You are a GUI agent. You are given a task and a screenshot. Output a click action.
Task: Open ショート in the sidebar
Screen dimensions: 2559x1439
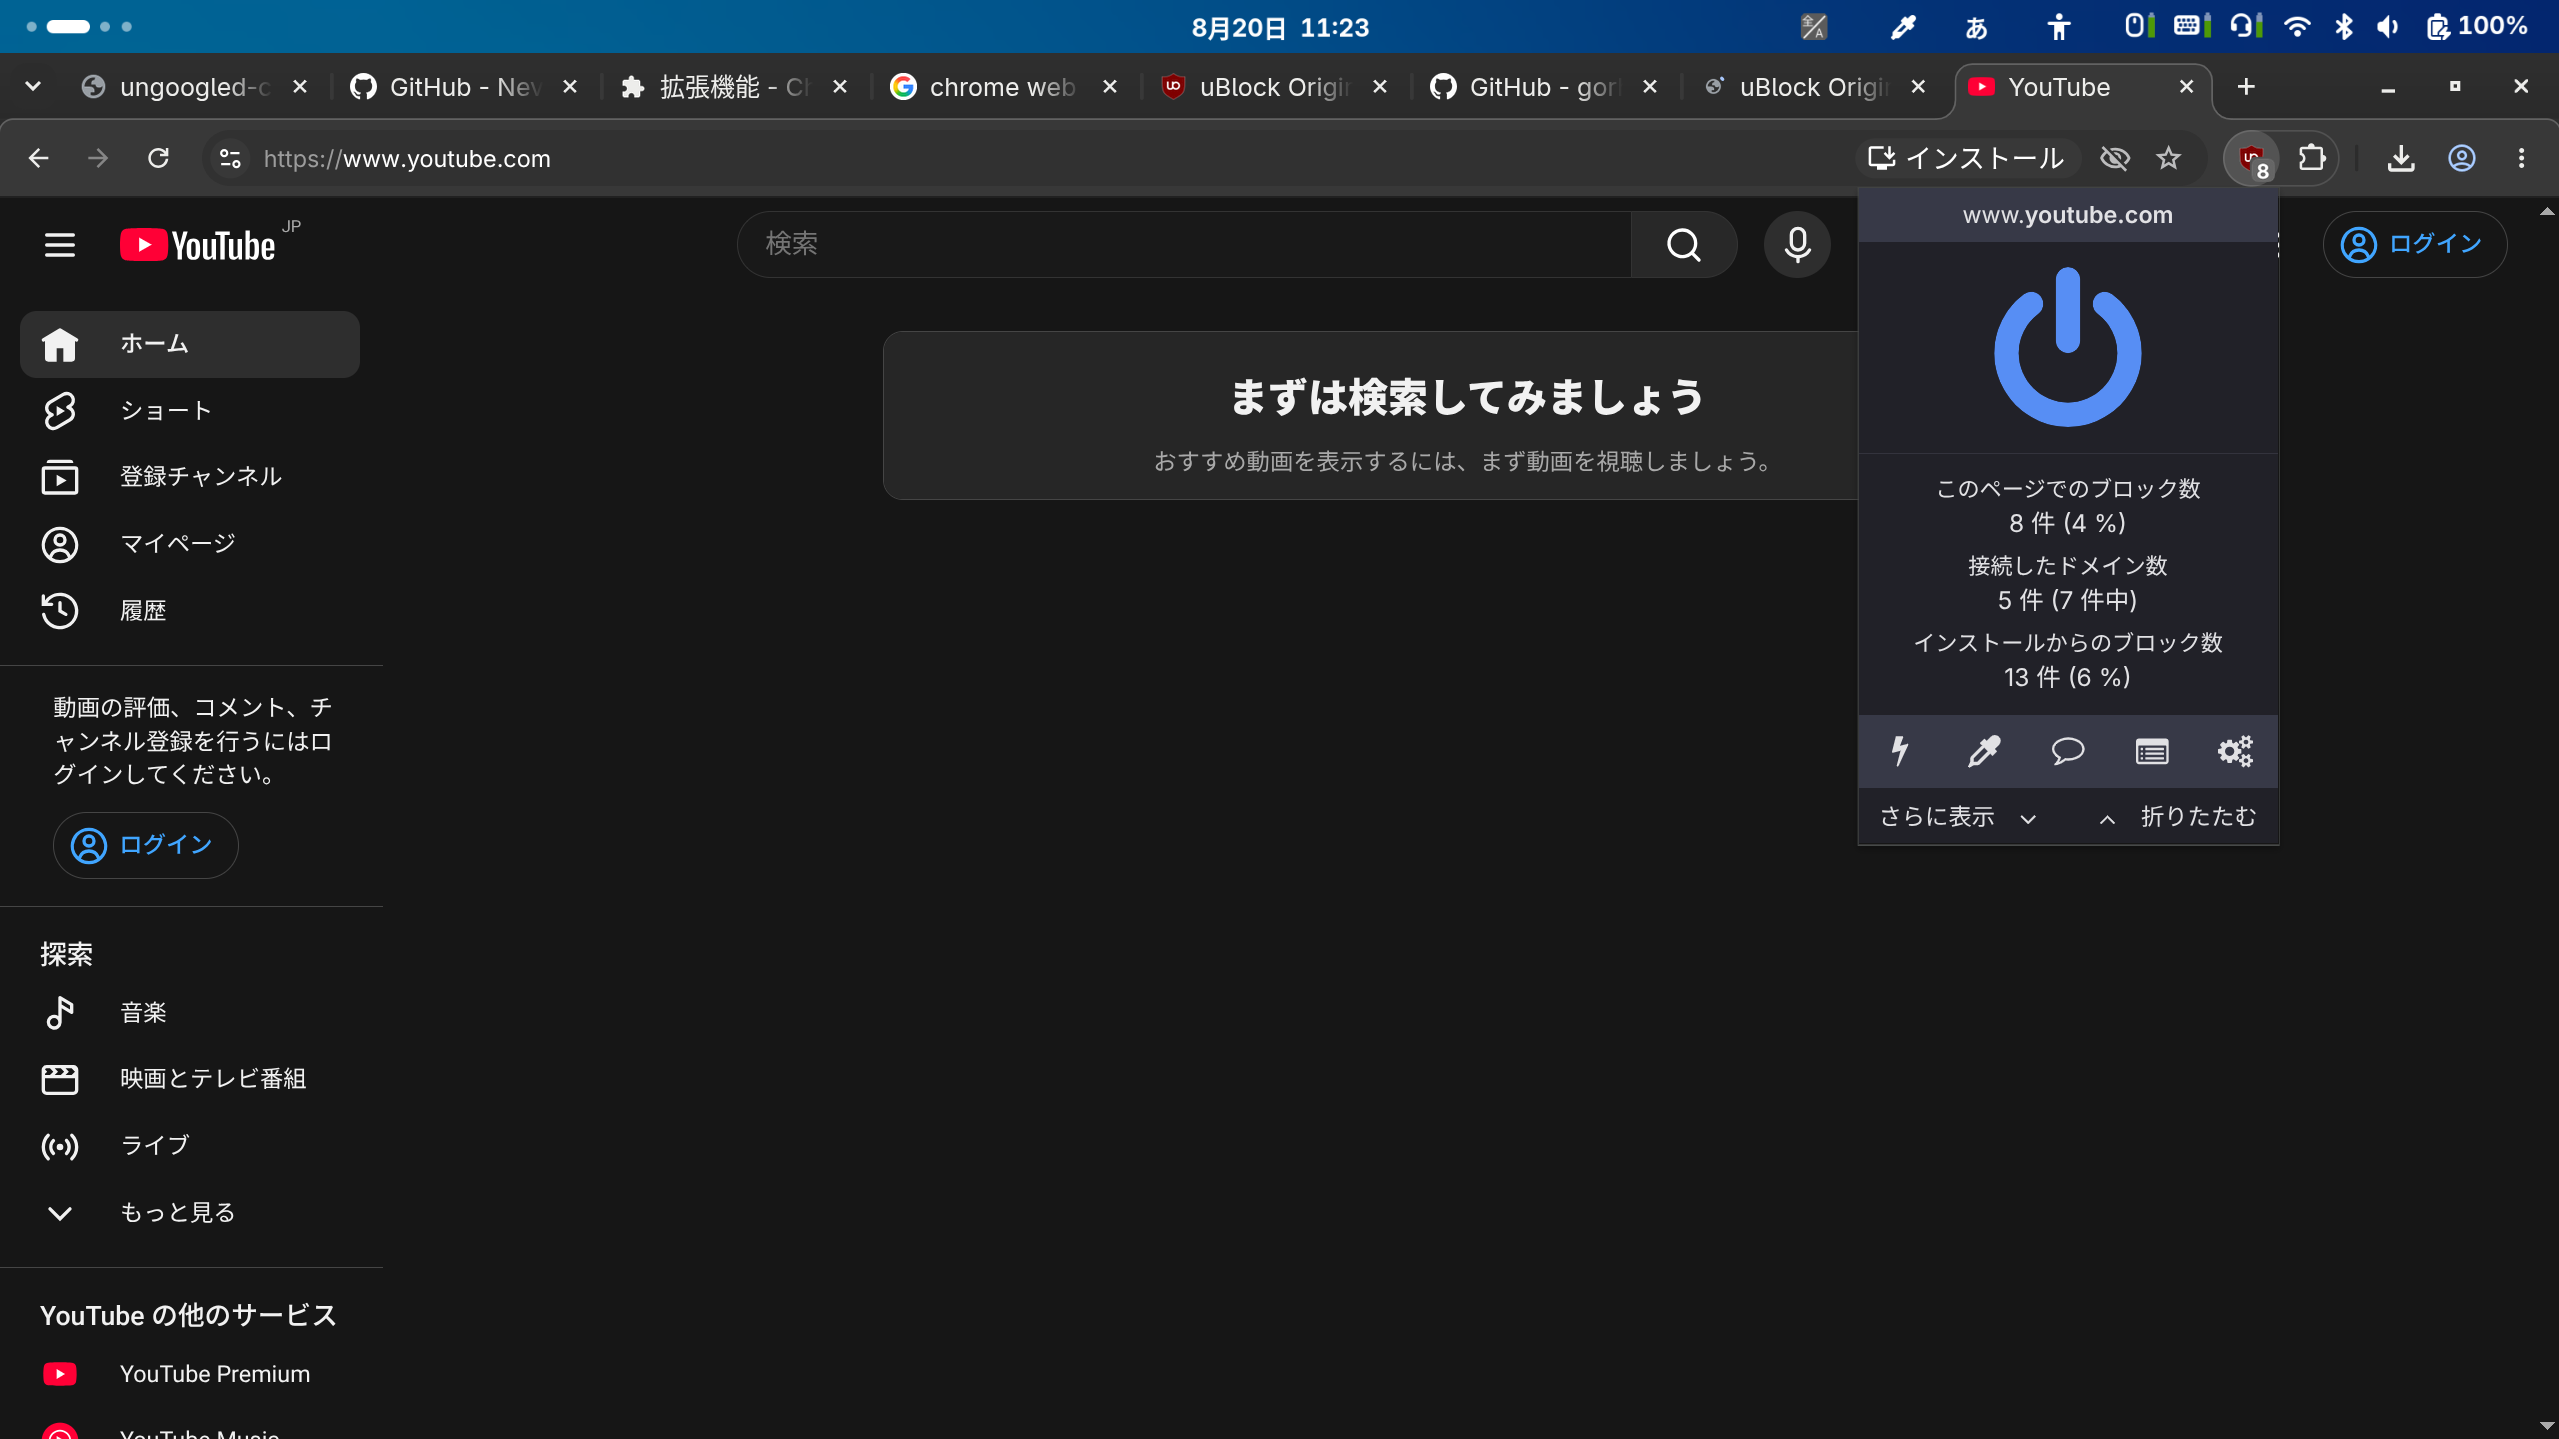tap(190, 411)
